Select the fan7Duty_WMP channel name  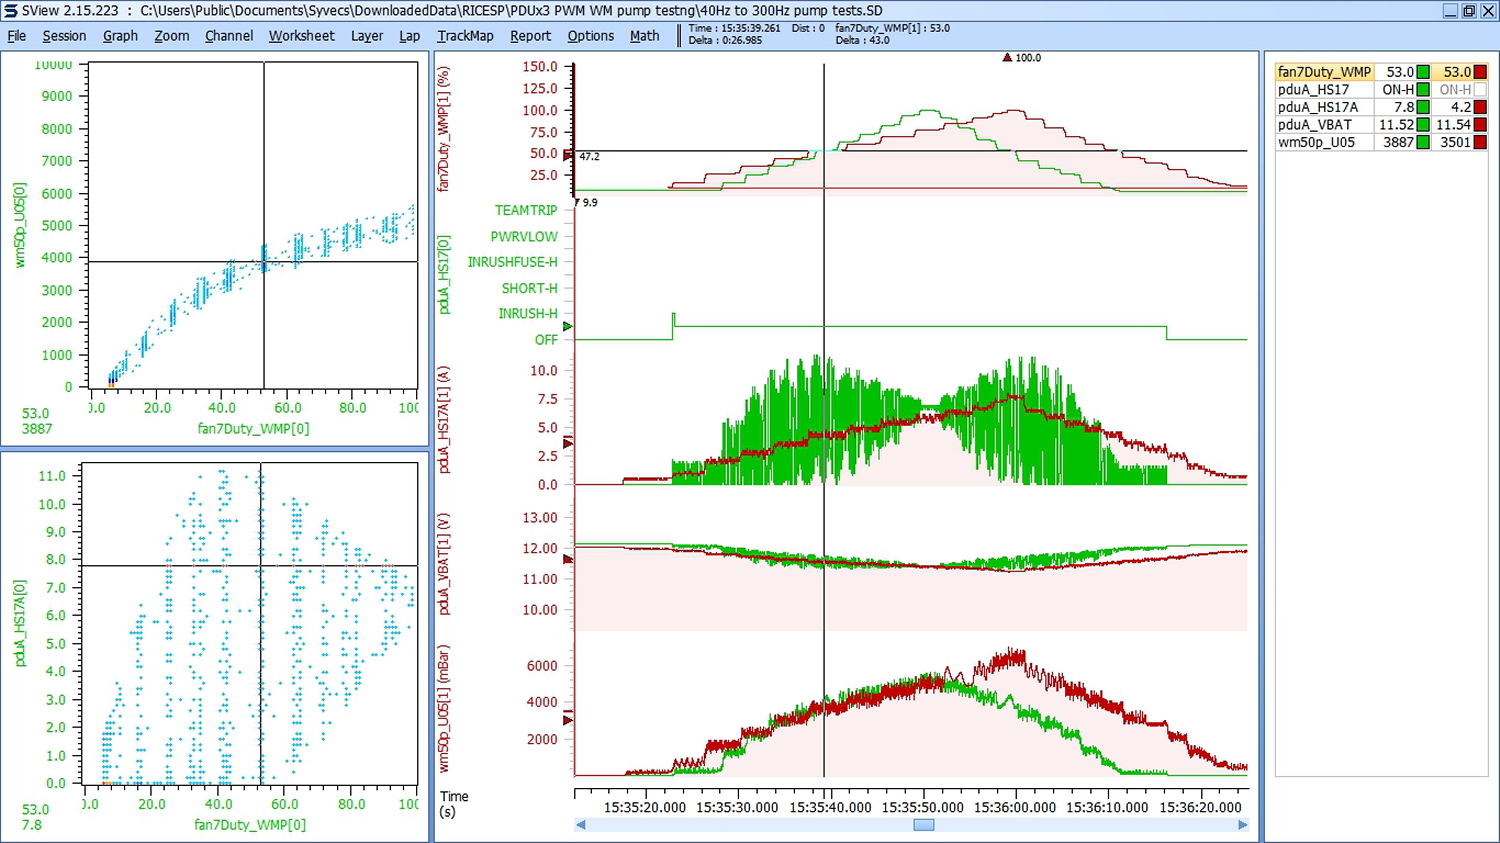coord(1324,72)
